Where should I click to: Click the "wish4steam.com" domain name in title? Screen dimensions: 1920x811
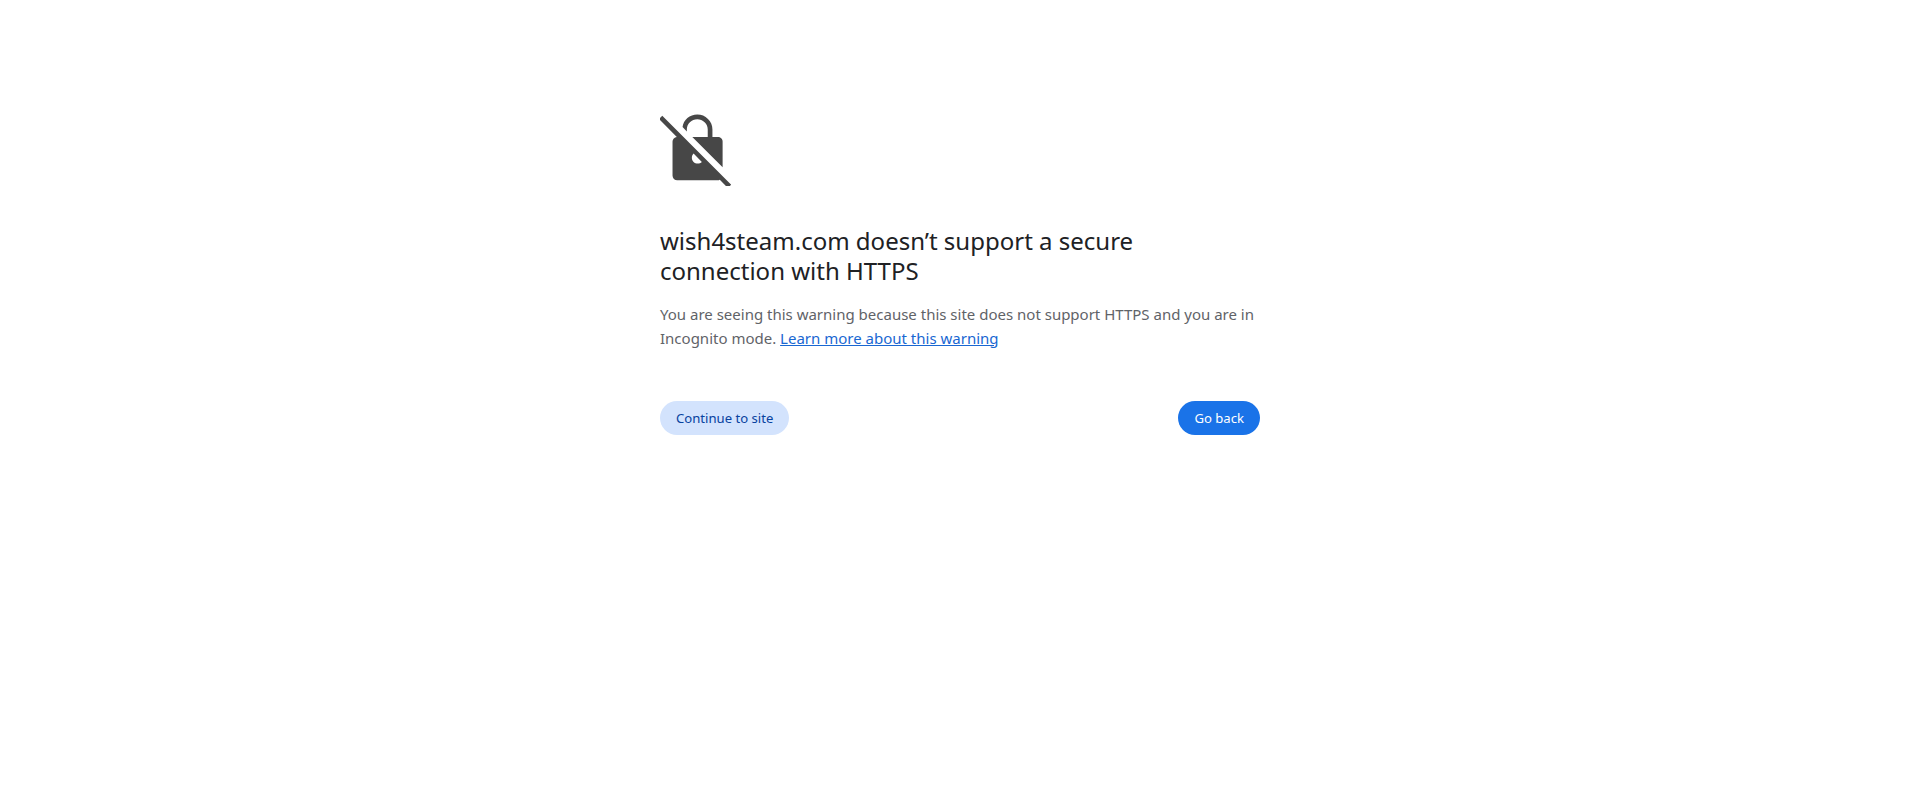click(x=754, y=242)
